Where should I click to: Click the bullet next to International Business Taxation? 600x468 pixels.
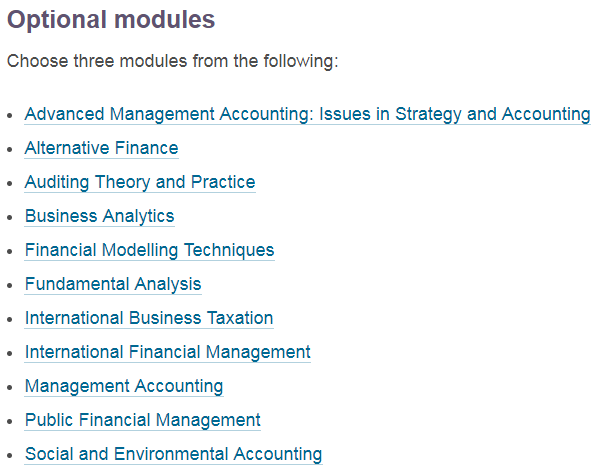coord(10,320)
